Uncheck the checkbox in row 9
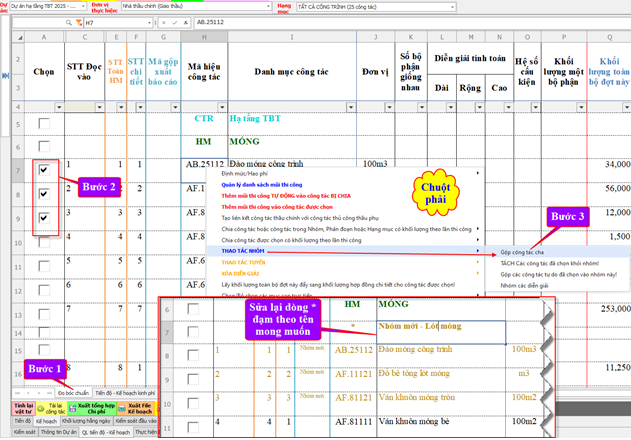 43,217
